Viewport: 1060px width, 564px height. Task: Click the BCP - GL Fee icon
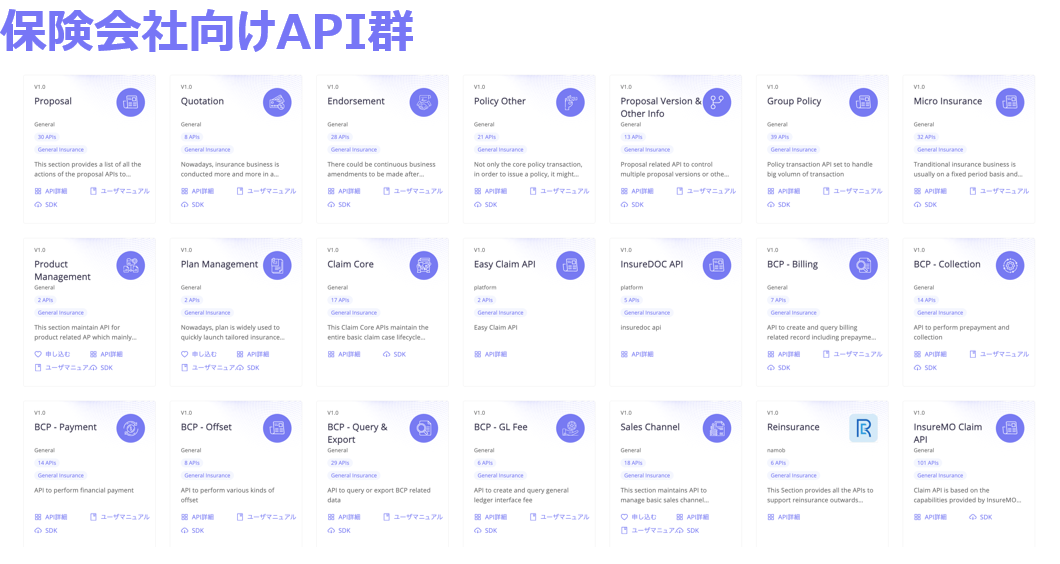pos(571,428)
